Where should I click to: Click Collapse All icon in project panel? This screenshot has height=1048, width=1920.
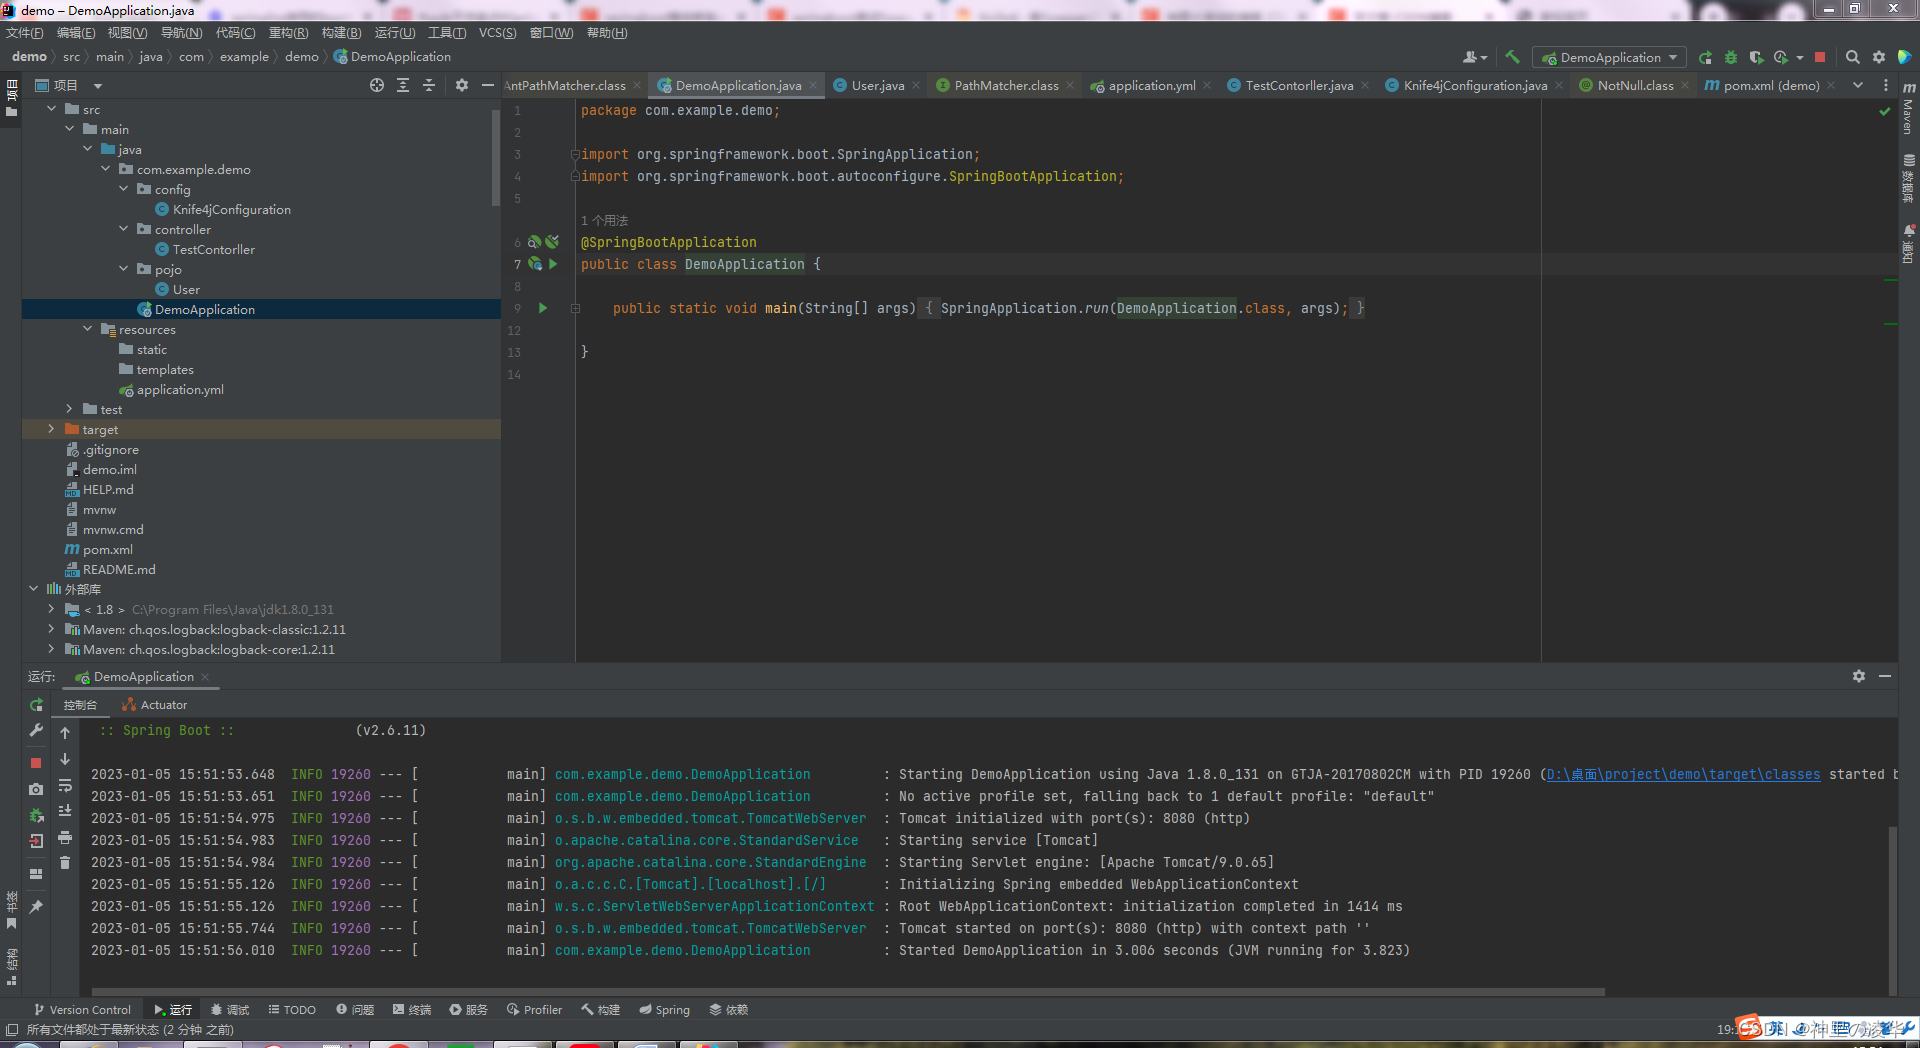tap(429, 85)
